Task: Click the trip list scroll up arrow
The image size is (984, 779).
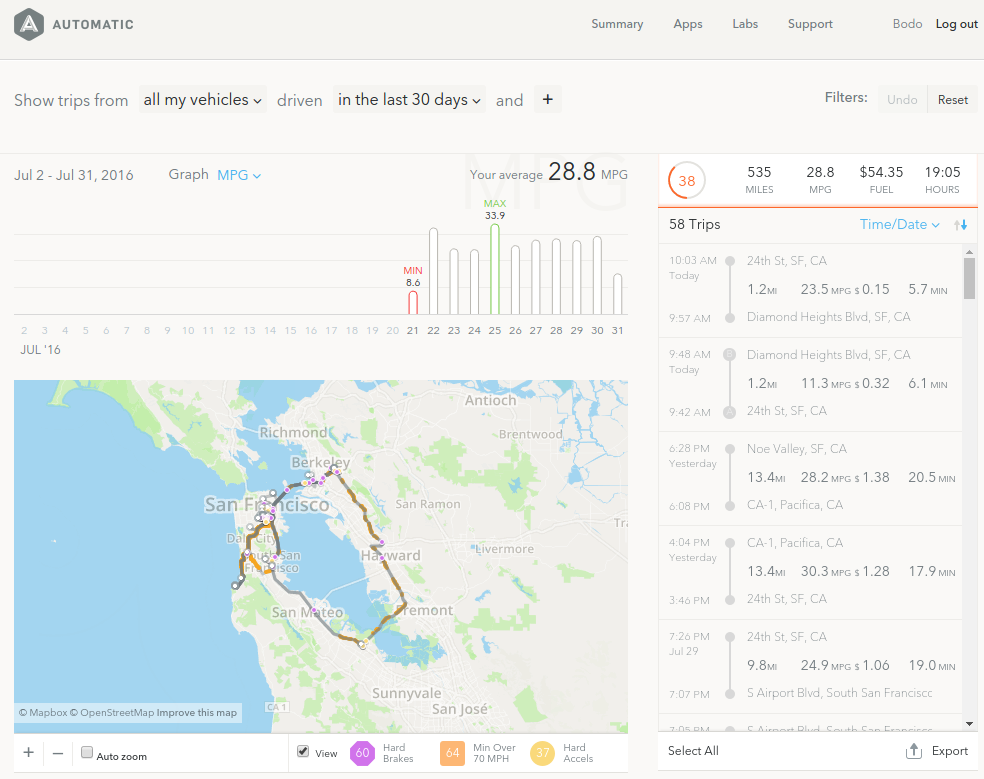Action: [970, 252]
